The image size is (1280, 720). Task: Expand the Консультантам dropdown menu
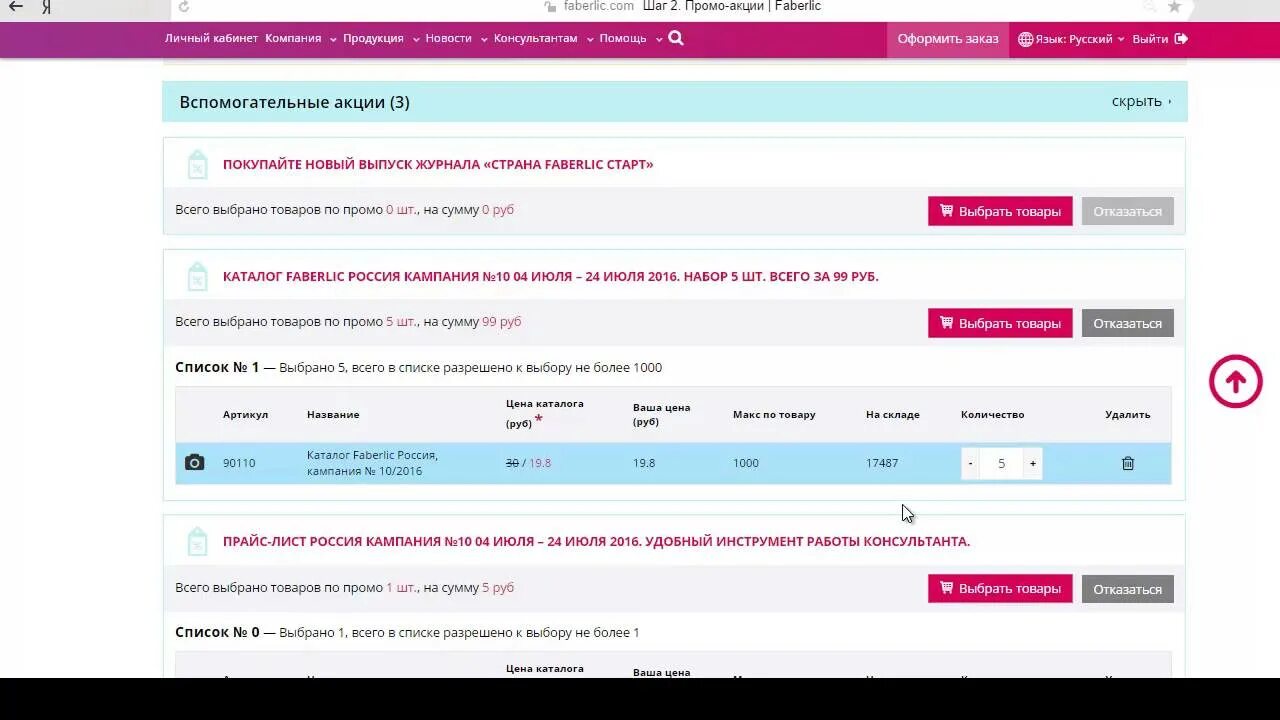[543, 38]
